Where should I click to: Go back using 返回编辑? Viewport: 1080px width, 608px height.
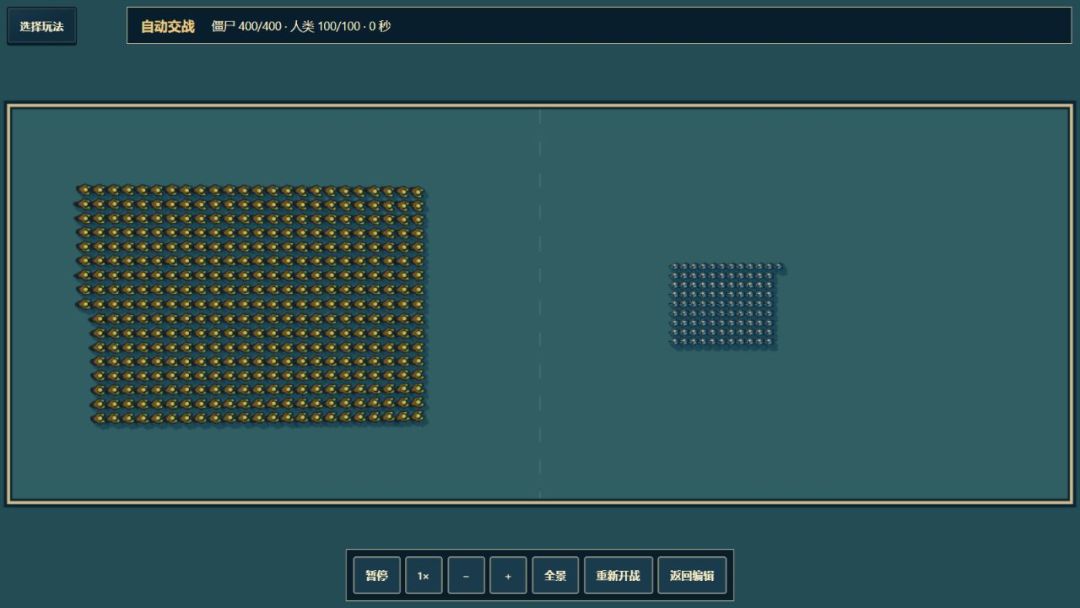[692, 575]
